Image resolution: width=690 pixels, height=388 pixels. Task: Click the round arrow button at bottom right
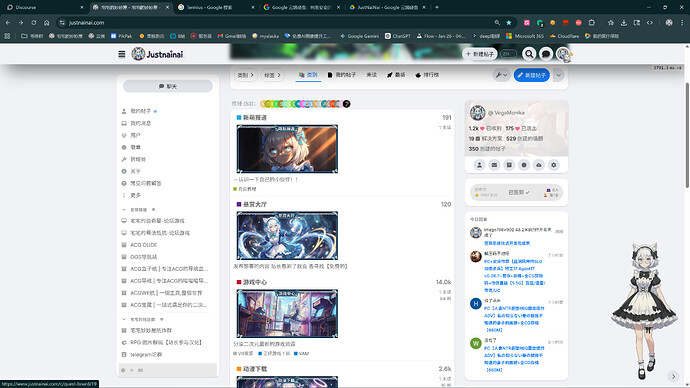673,376
